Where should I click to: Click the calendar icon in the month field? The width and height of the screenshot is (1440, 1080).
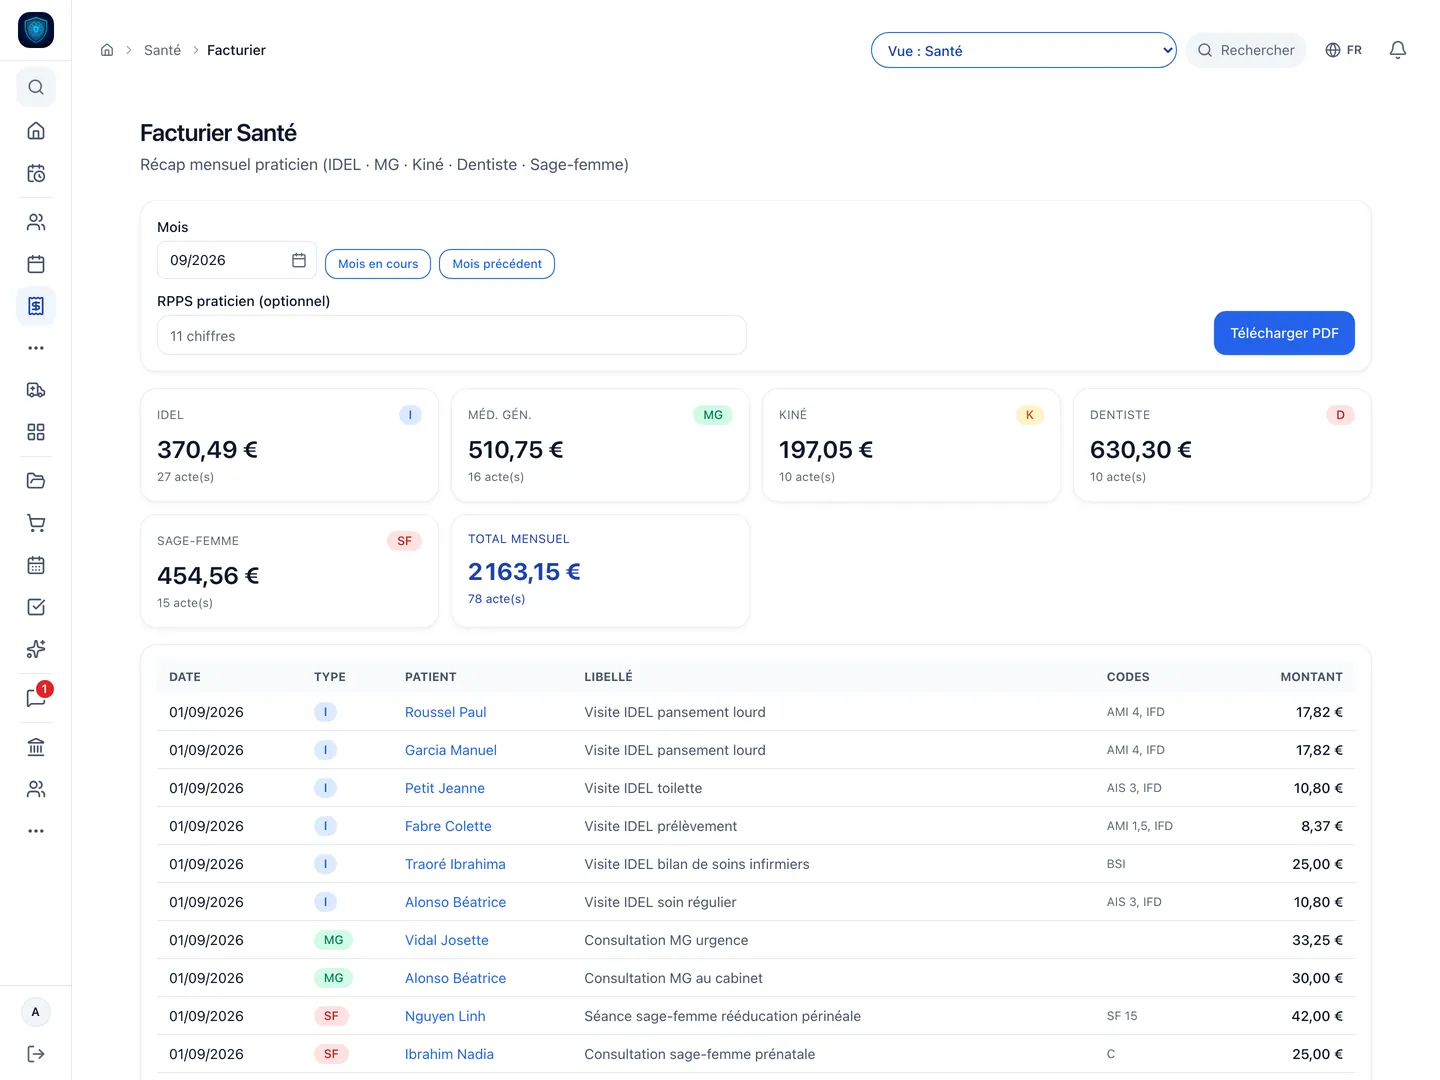pyautogui.click(x=298, y=260)
